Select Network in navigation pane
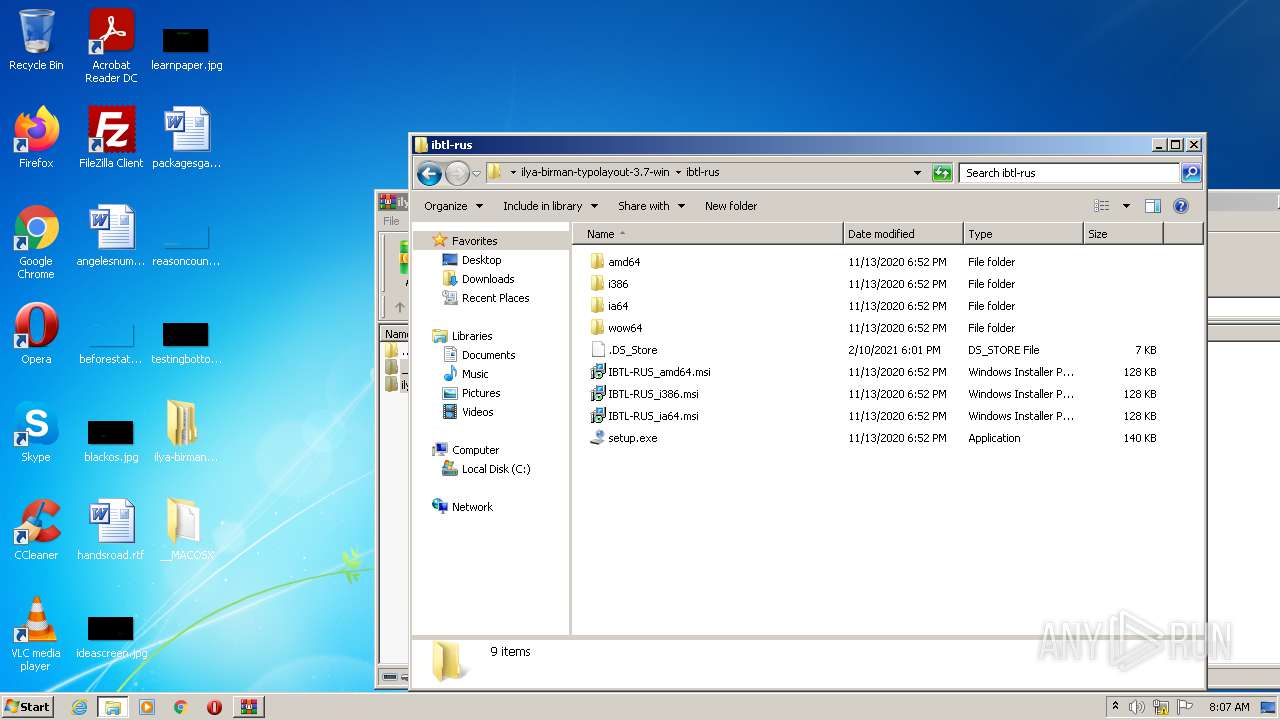This screenshot has height=720, width=1280. click(472, 507)
